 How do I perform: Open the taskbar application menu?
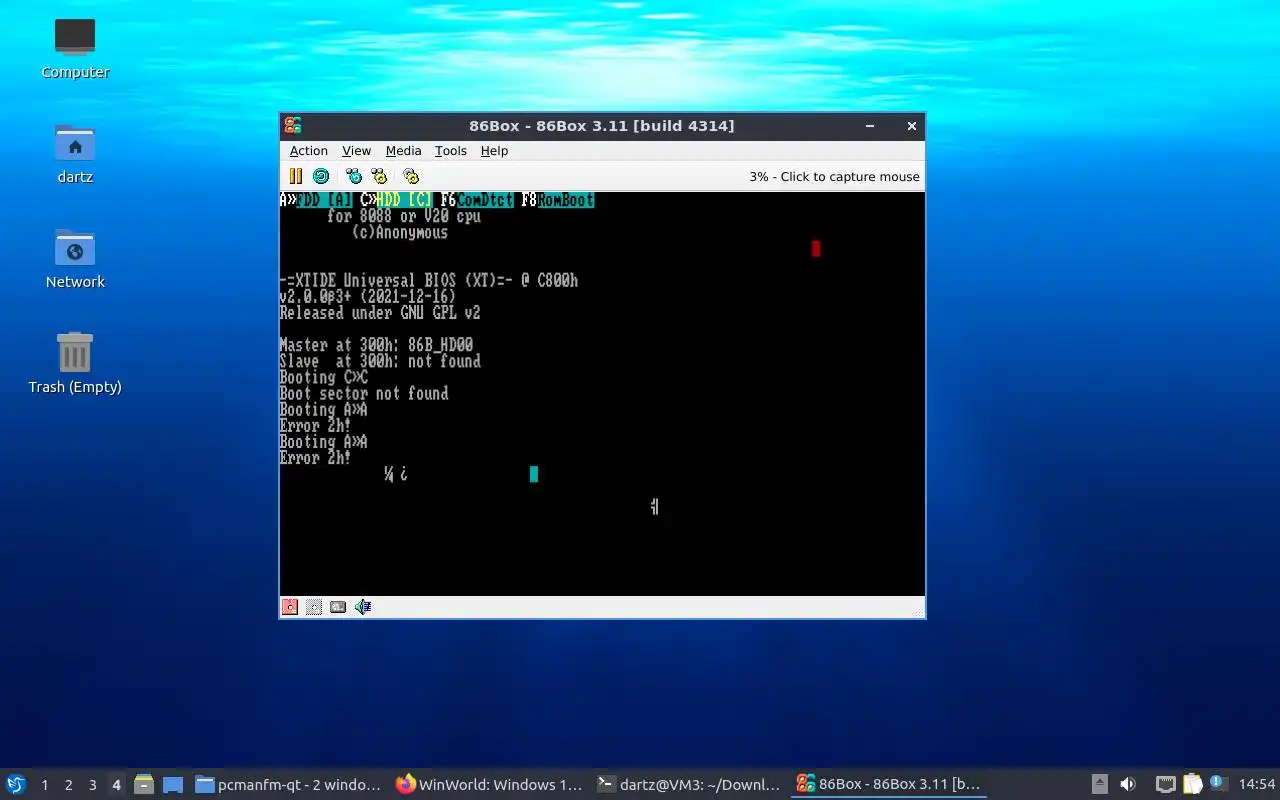(x=16, y=784)
